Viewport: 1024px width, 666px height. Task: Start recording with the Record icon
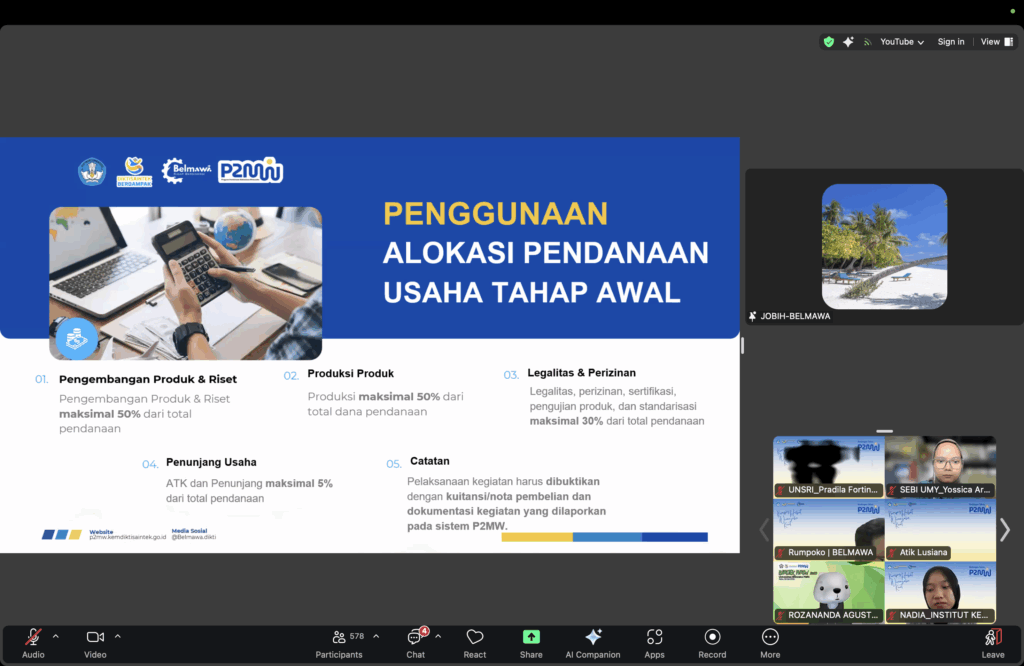click(x=712, y=637)
